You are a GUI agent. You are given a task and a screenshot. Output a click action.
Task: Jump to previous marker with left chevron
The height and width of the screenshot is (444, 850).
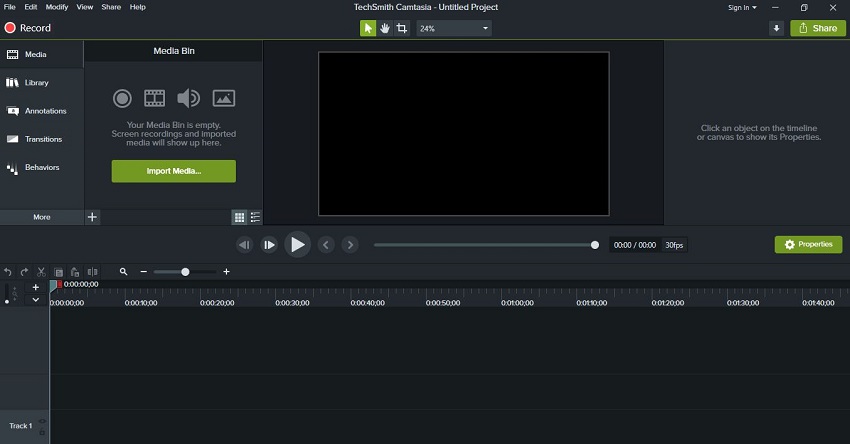click(326, 245)
